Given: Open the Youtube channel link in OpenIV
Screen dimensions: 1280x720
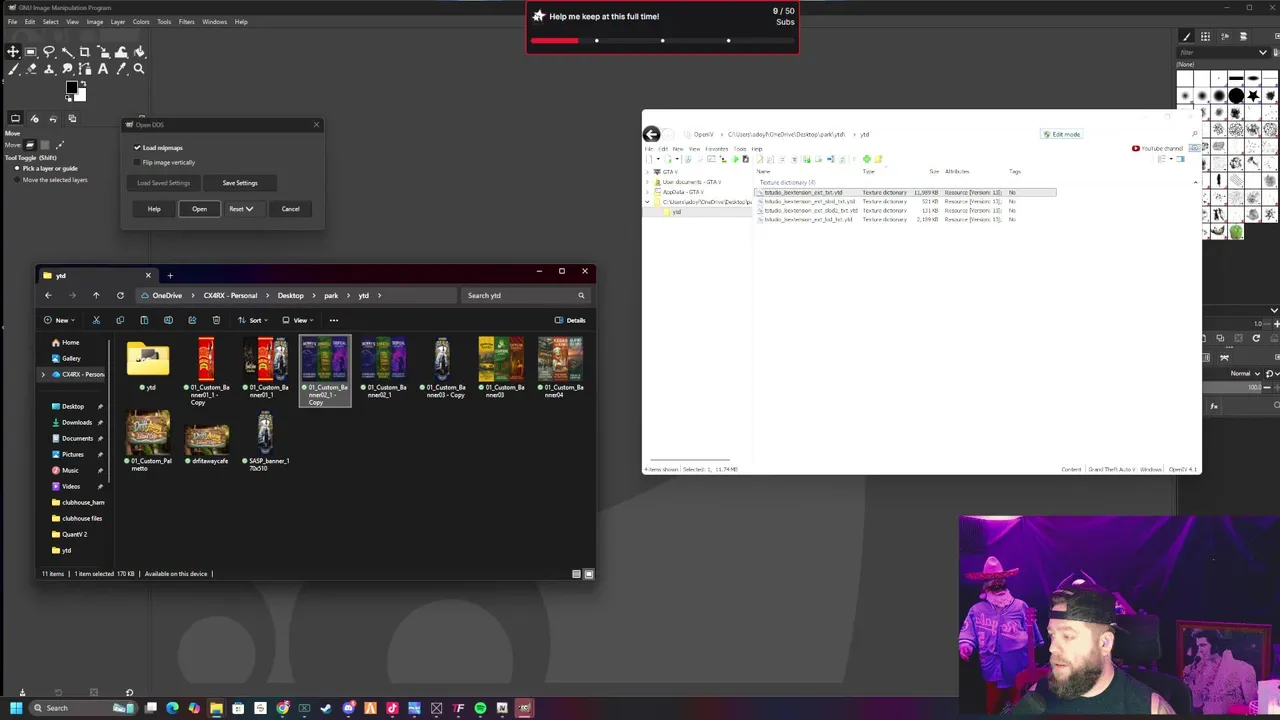Looking at the screenshot, I should pos(1157,148).
